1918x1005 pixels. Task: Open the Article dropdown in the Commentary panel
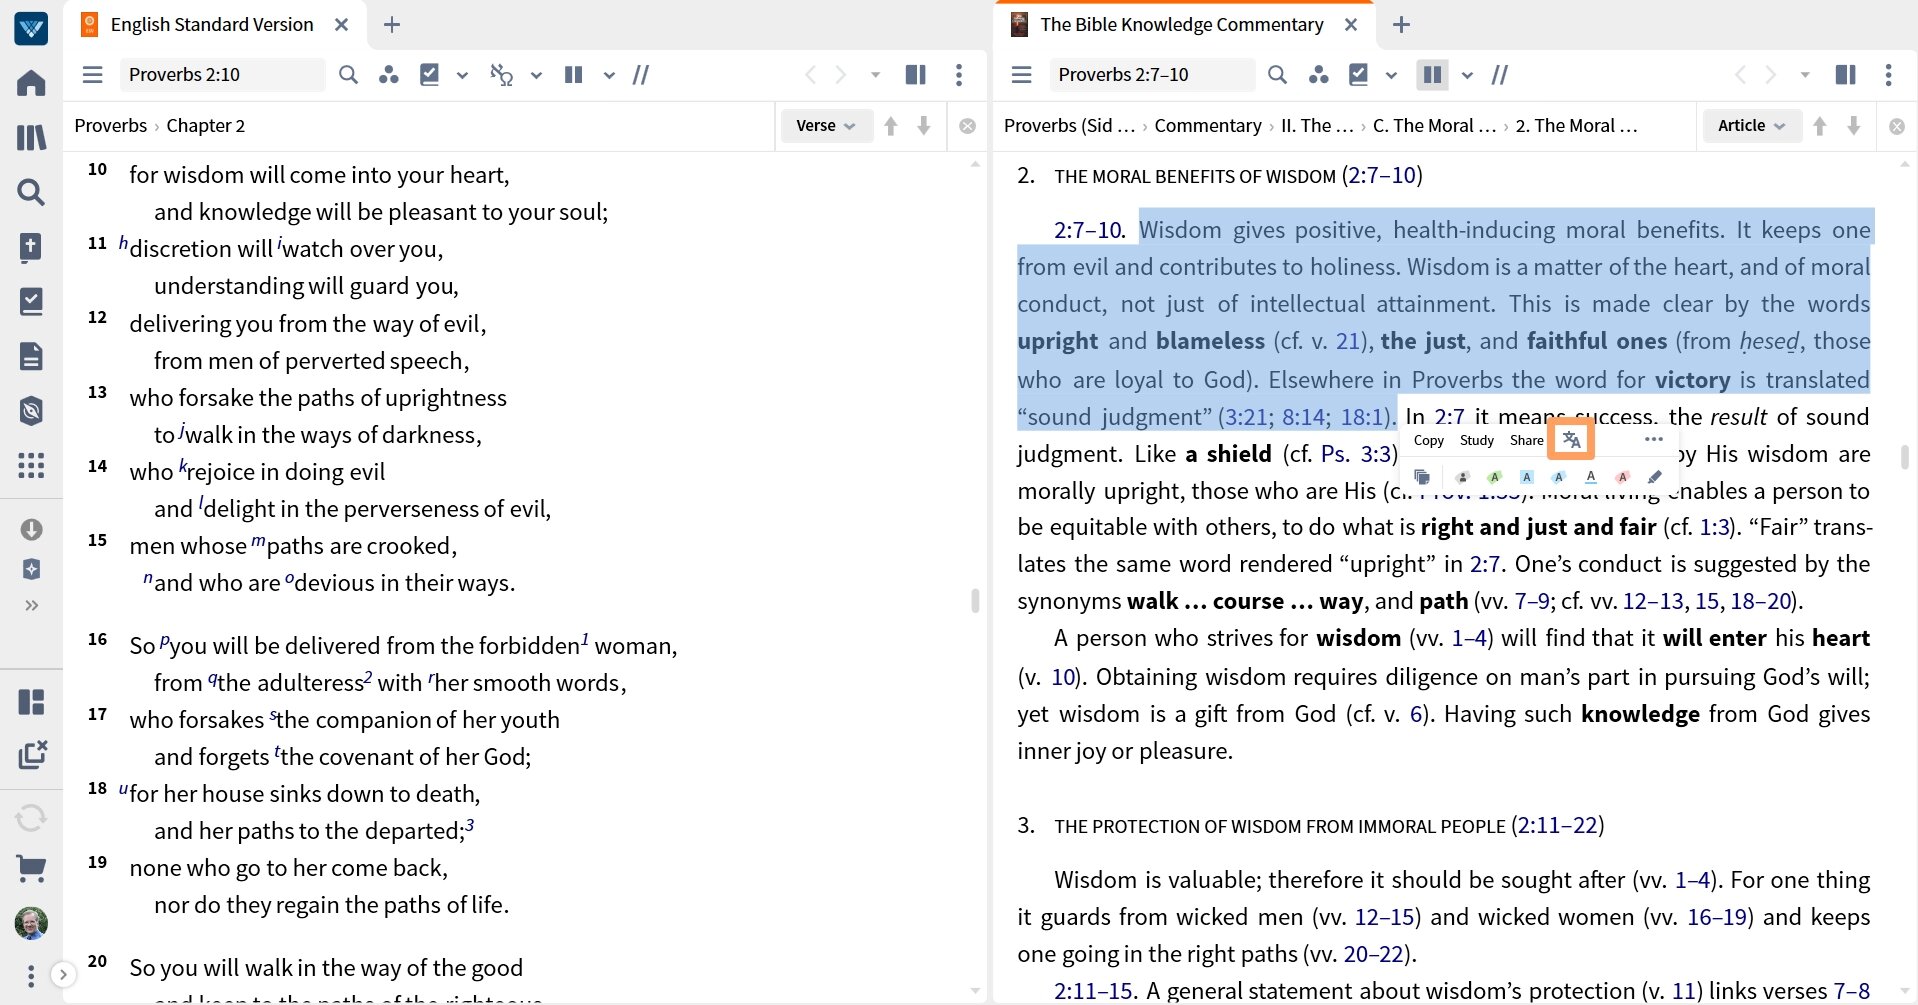(1751, 125)
